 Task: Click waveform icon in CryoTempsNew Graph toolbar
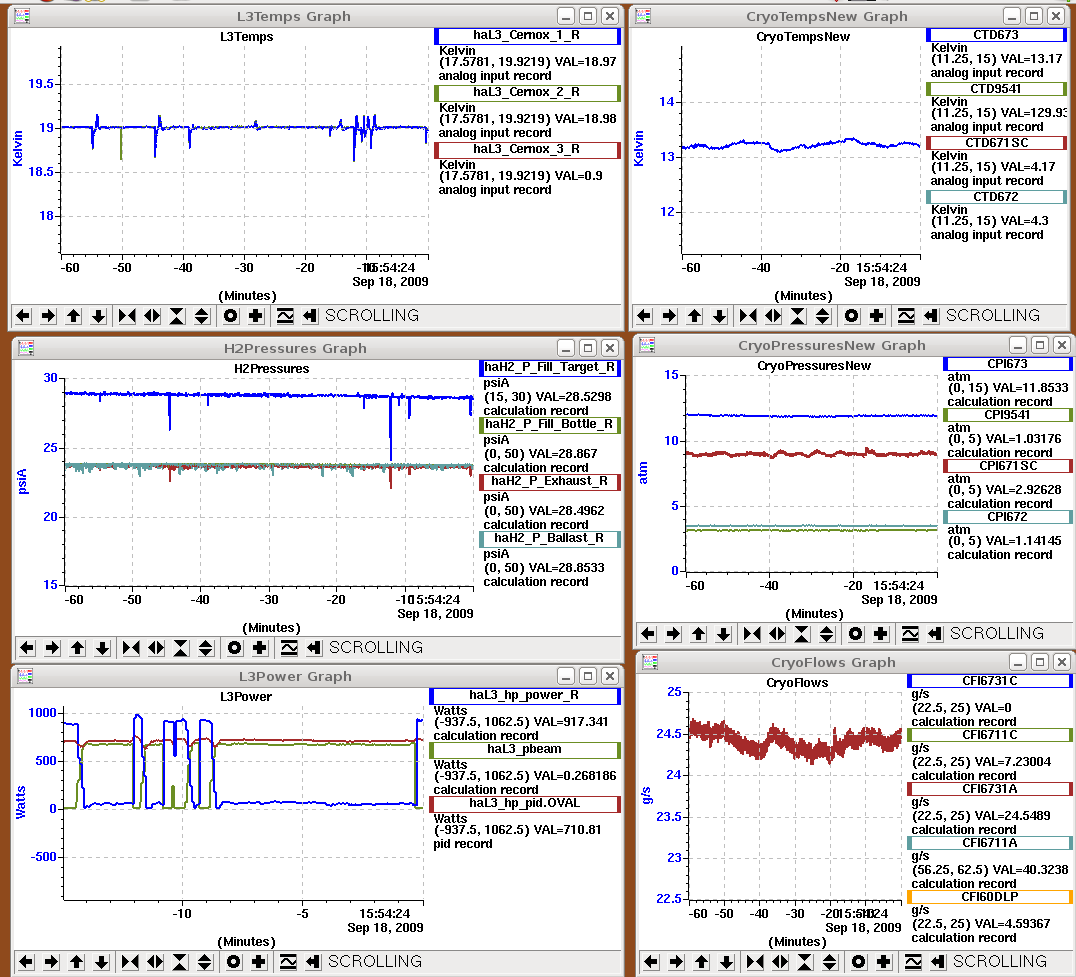[906, 316]
